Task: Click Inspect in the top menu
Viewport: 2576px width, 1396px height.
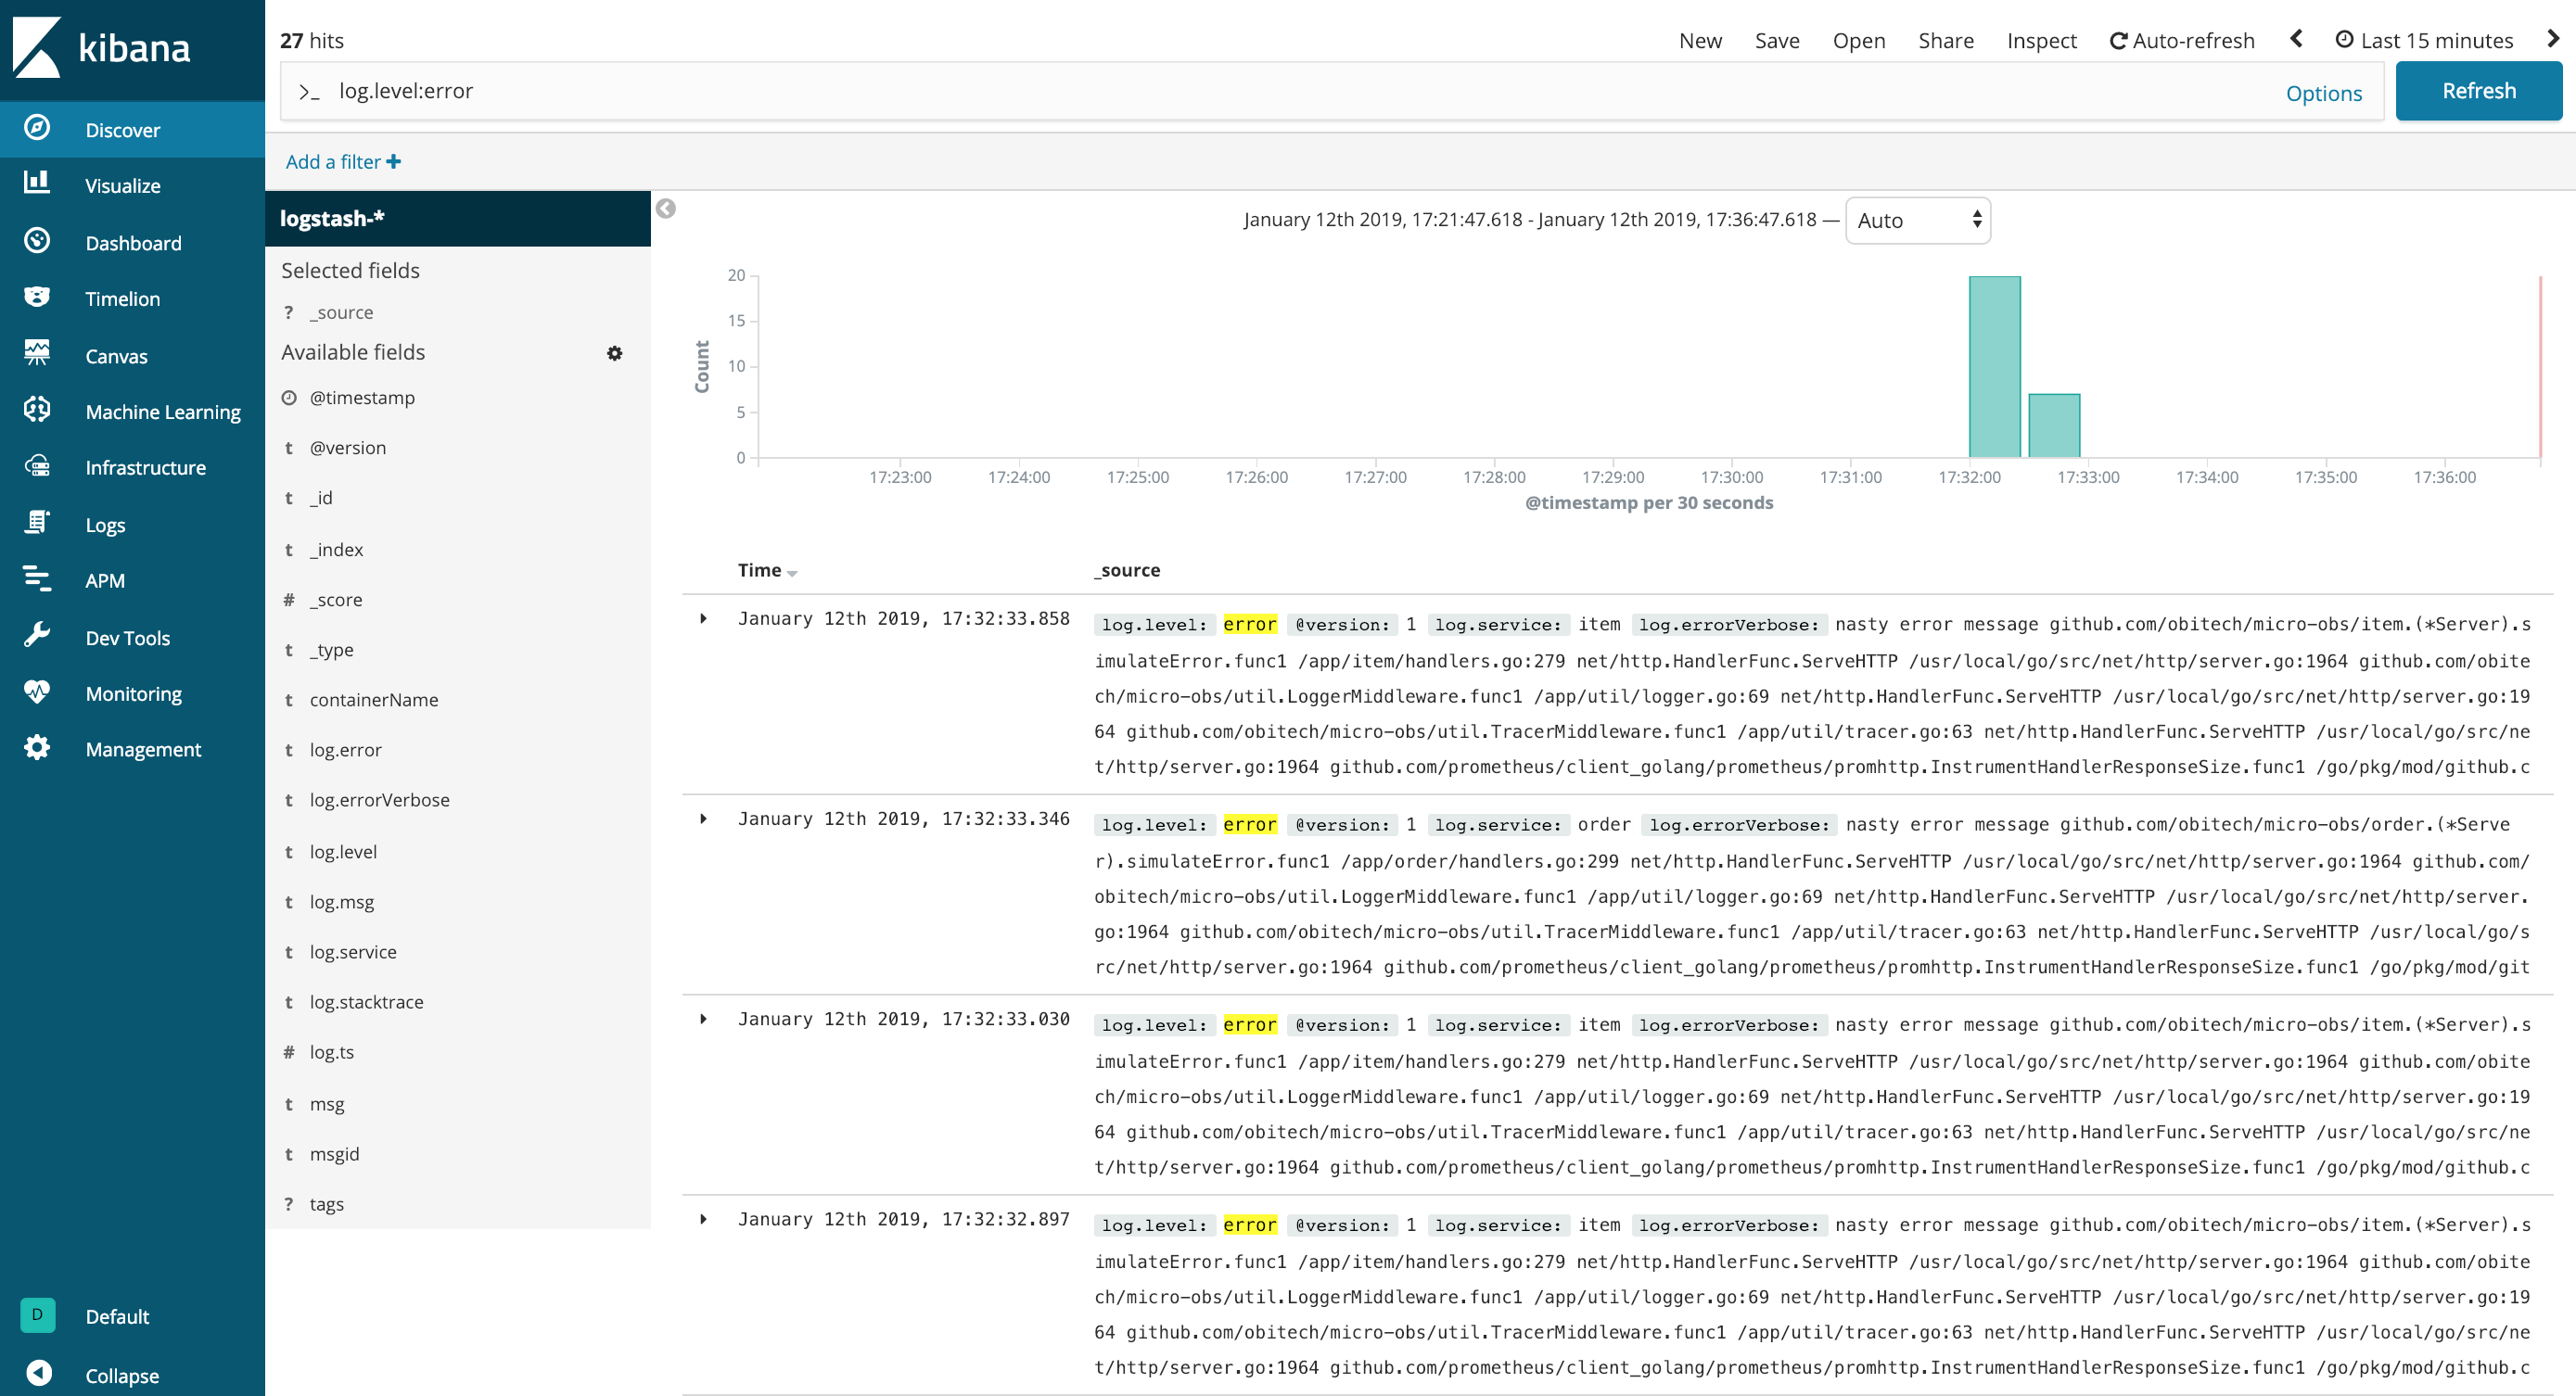Action: click(2041, 40)
